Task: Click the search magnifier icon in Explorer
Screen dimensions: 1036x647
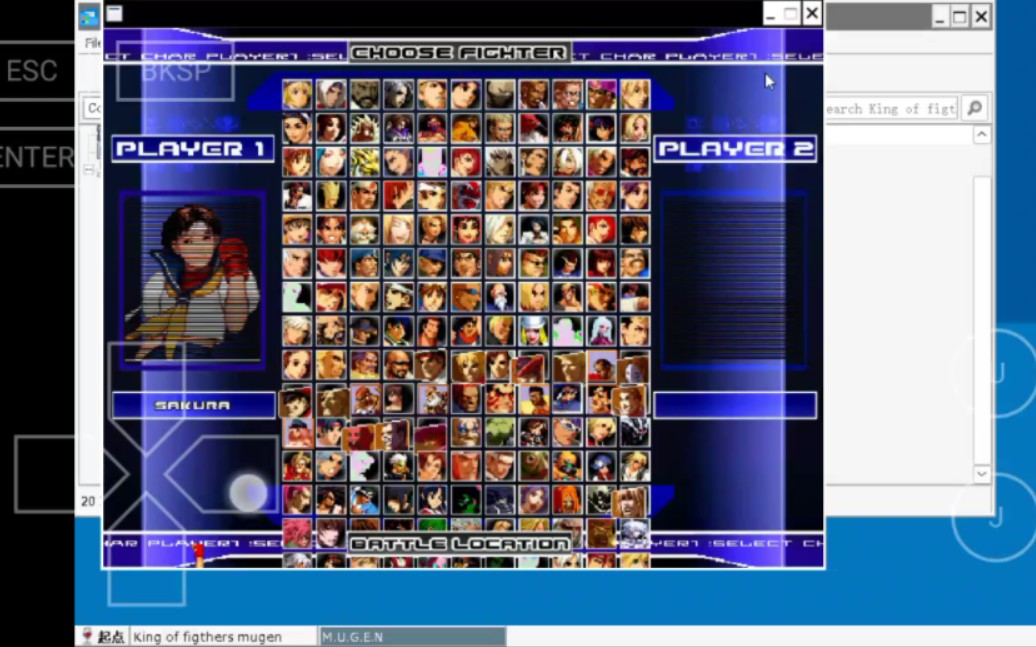Action: pyautogui.click(x=974, y=108)
